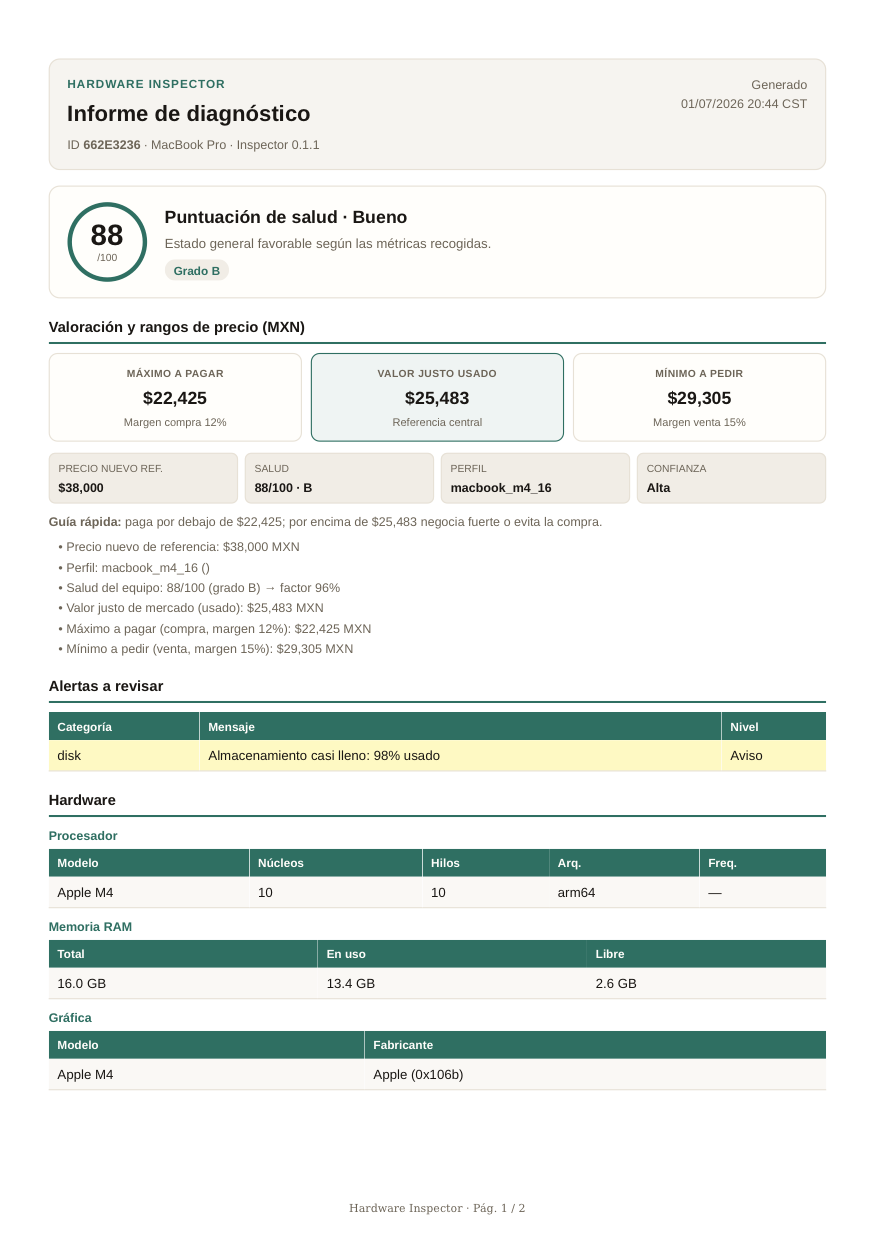This screenshot has height=1240, width=876.
Task: Open the Máximo a pagar price card
Action: click(175, 397)
